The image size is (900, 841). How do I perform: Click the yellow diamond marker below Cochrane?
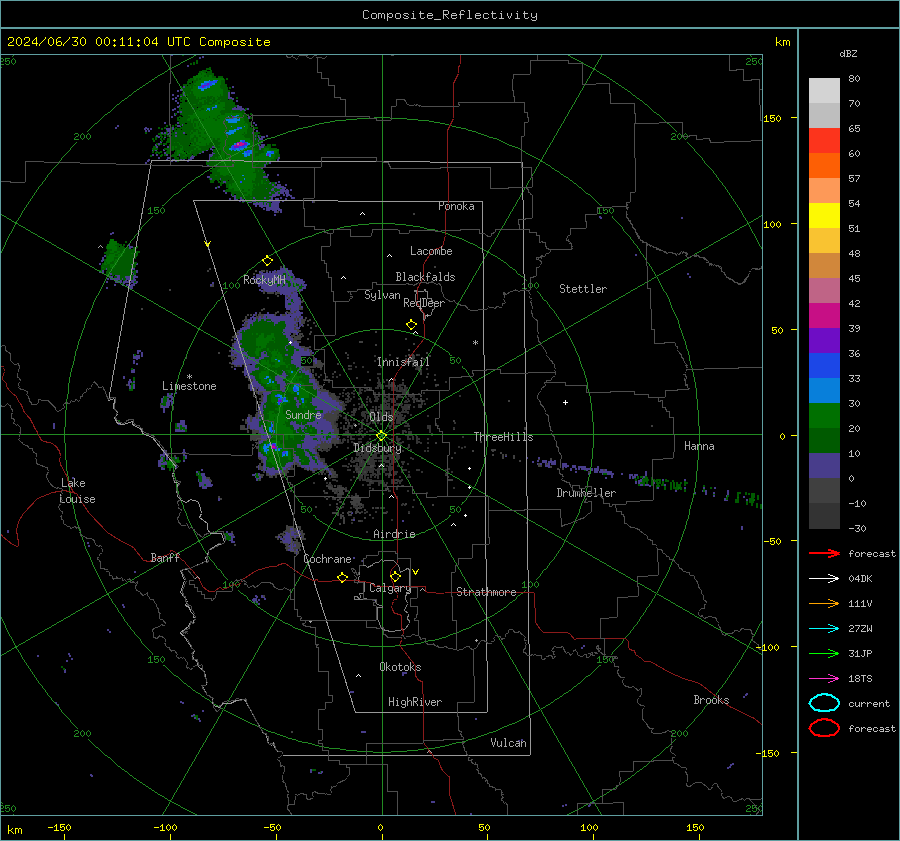343,578
